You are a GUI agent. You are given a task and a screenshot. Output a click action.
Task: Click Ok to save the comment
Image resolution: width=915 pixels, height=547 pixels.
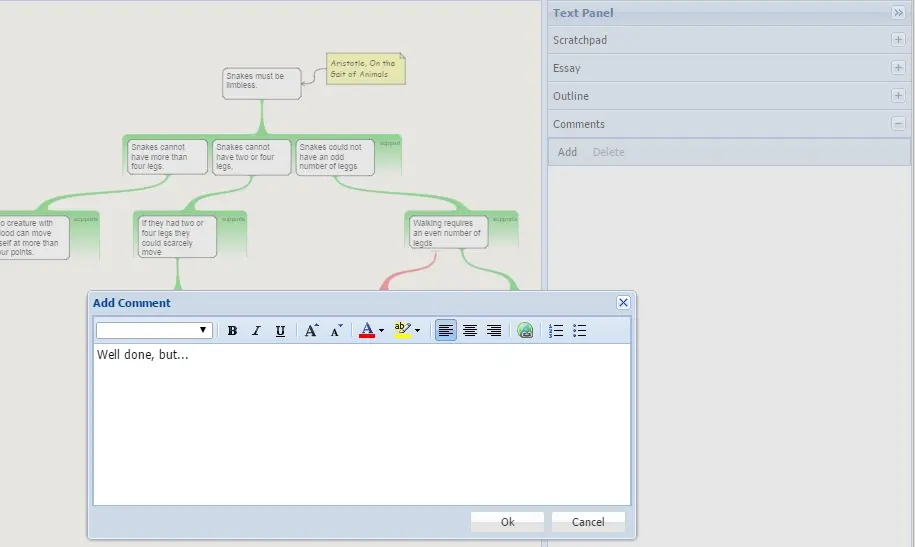pos(507,522)
